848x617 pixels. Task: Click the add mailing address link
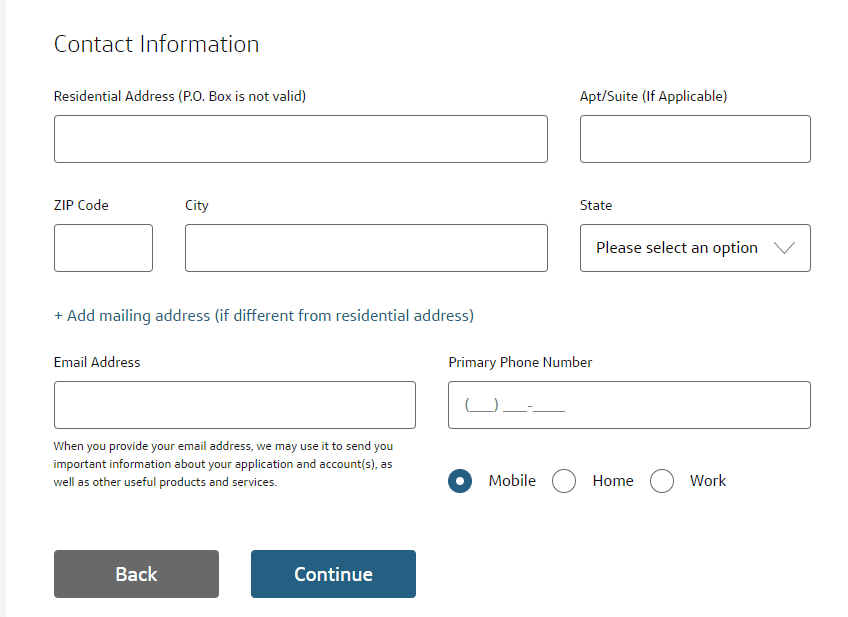[264, 315]
